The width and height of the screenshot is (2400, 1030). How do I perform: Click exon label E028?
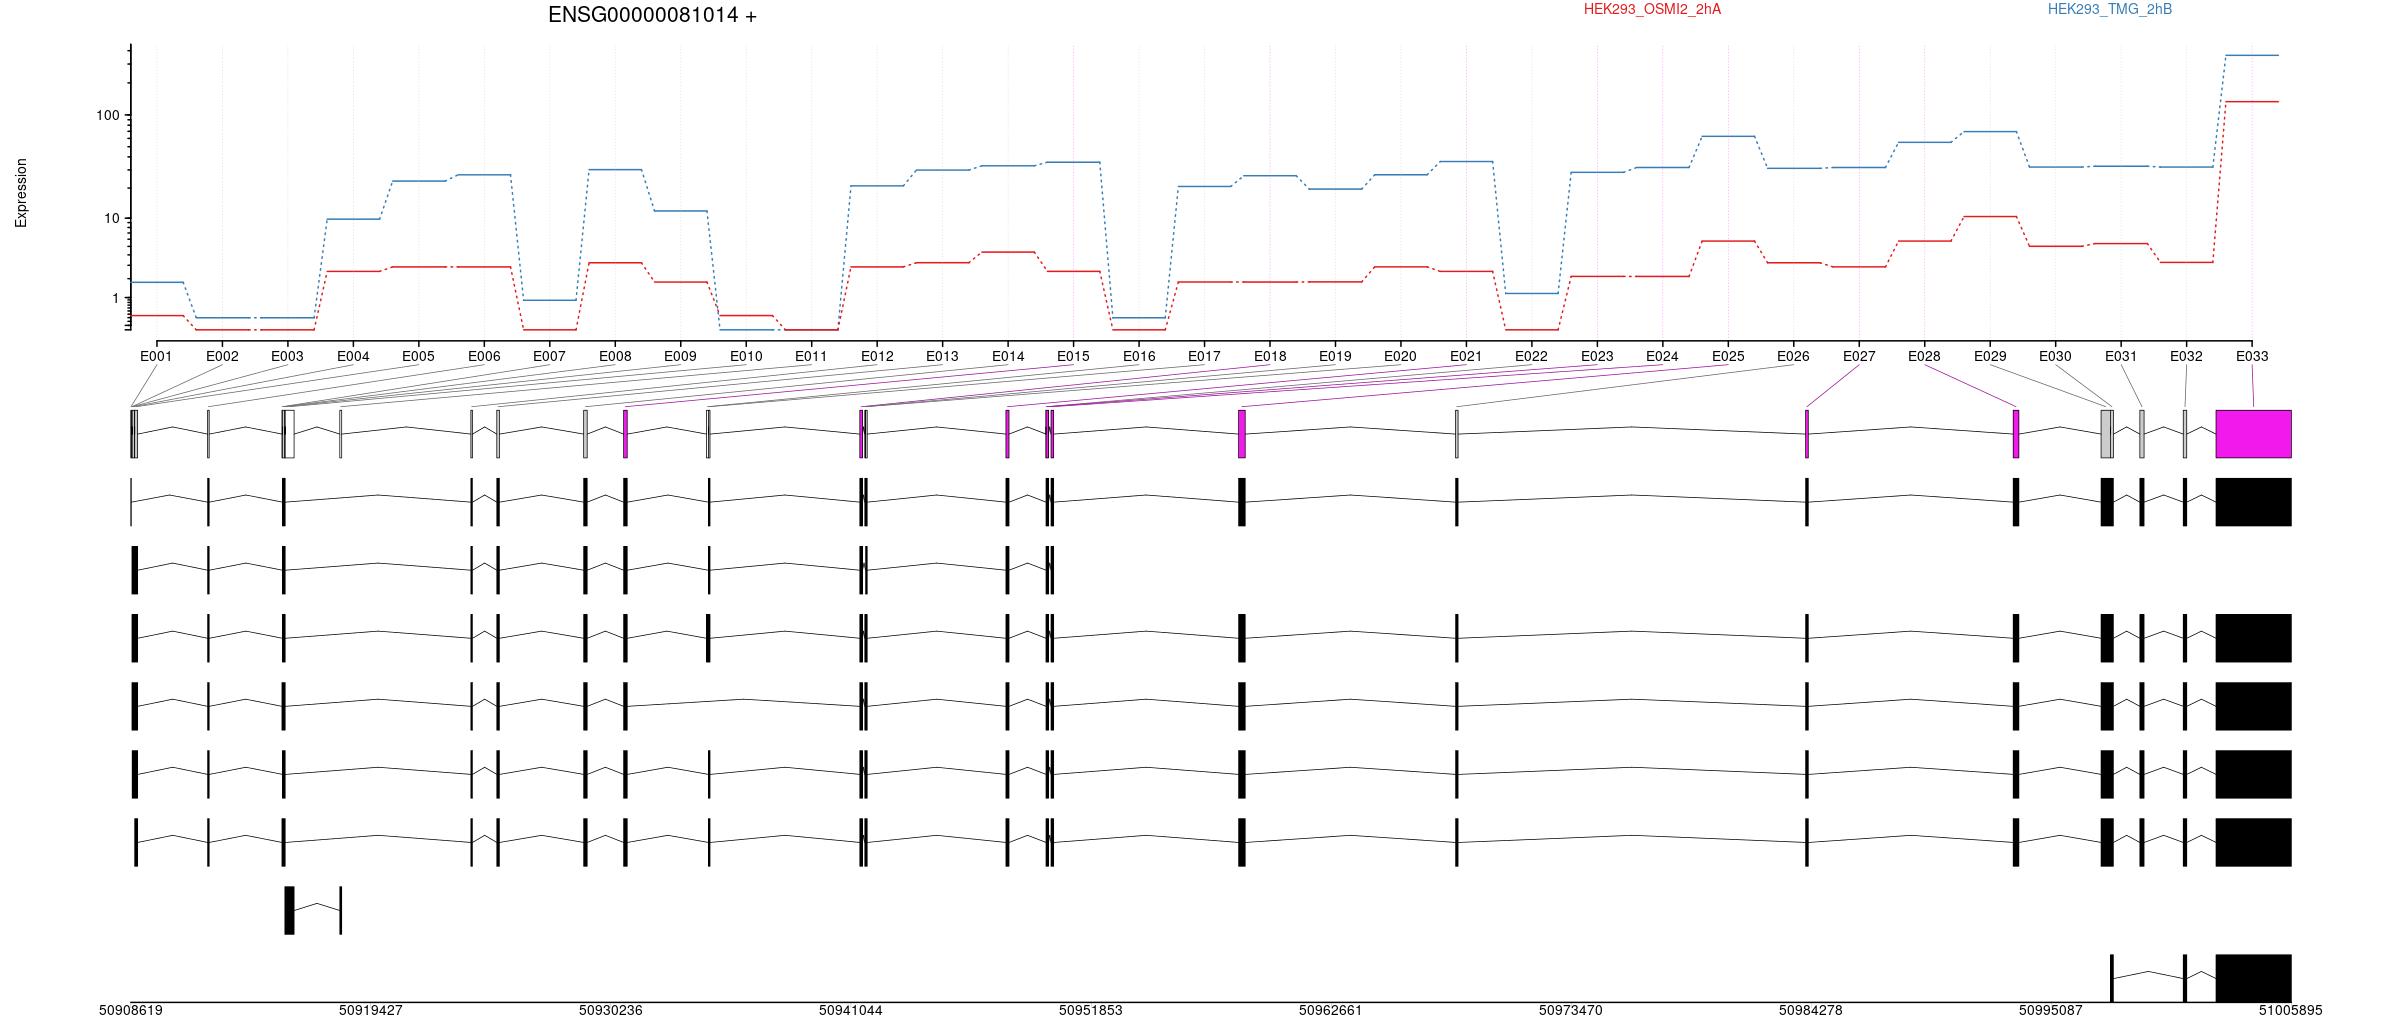pos(1924,356)
